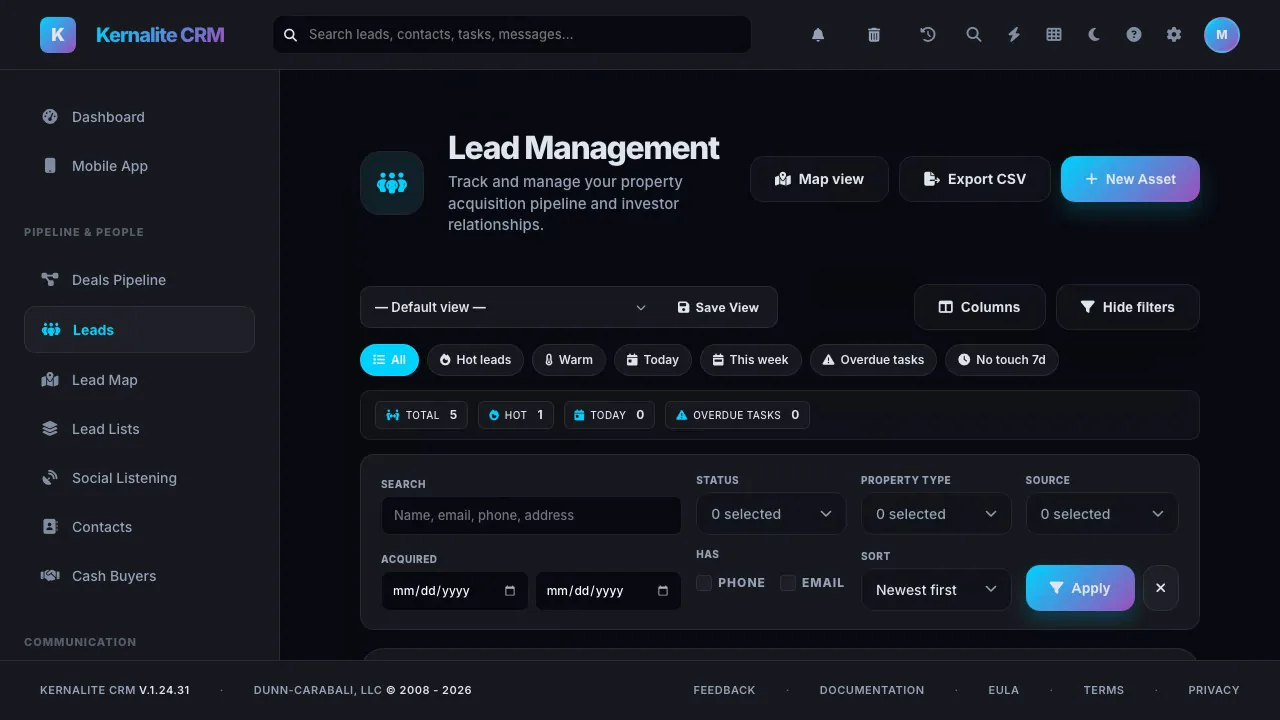Switch to Map view
Viewport: 1280px width, 720px height.
[x=819, y=179]
